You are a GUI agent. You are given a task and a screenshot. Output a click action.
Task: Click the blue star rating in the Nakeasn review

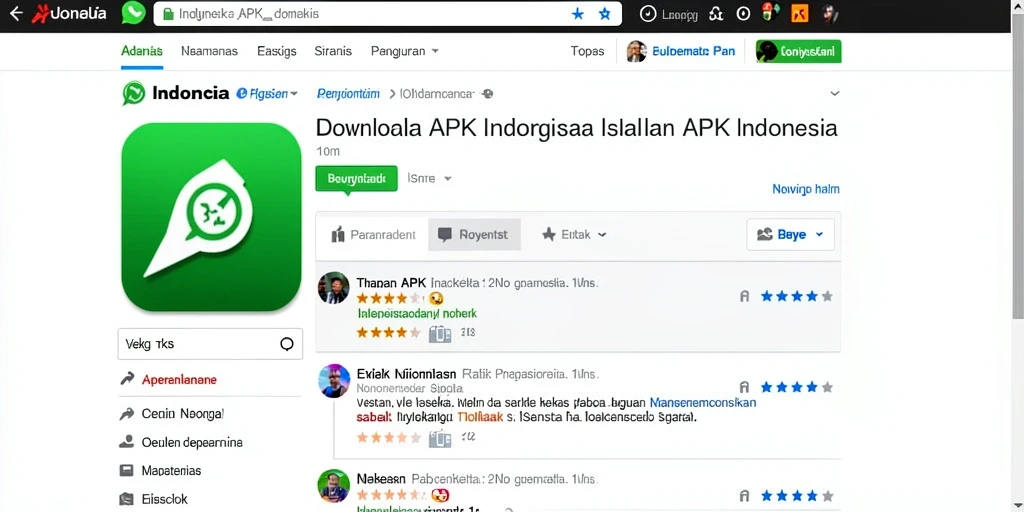(x=797, y=496)
